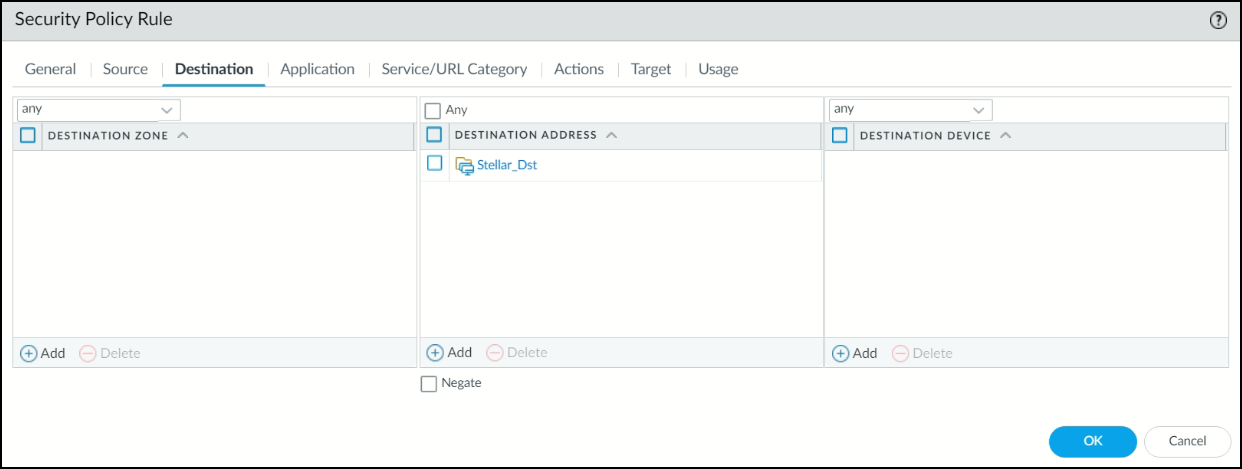The width and height of the screenshot is (1242, 469).
Task: Open the destination device 'any' dropdown
Action: (x=978, y=109)
